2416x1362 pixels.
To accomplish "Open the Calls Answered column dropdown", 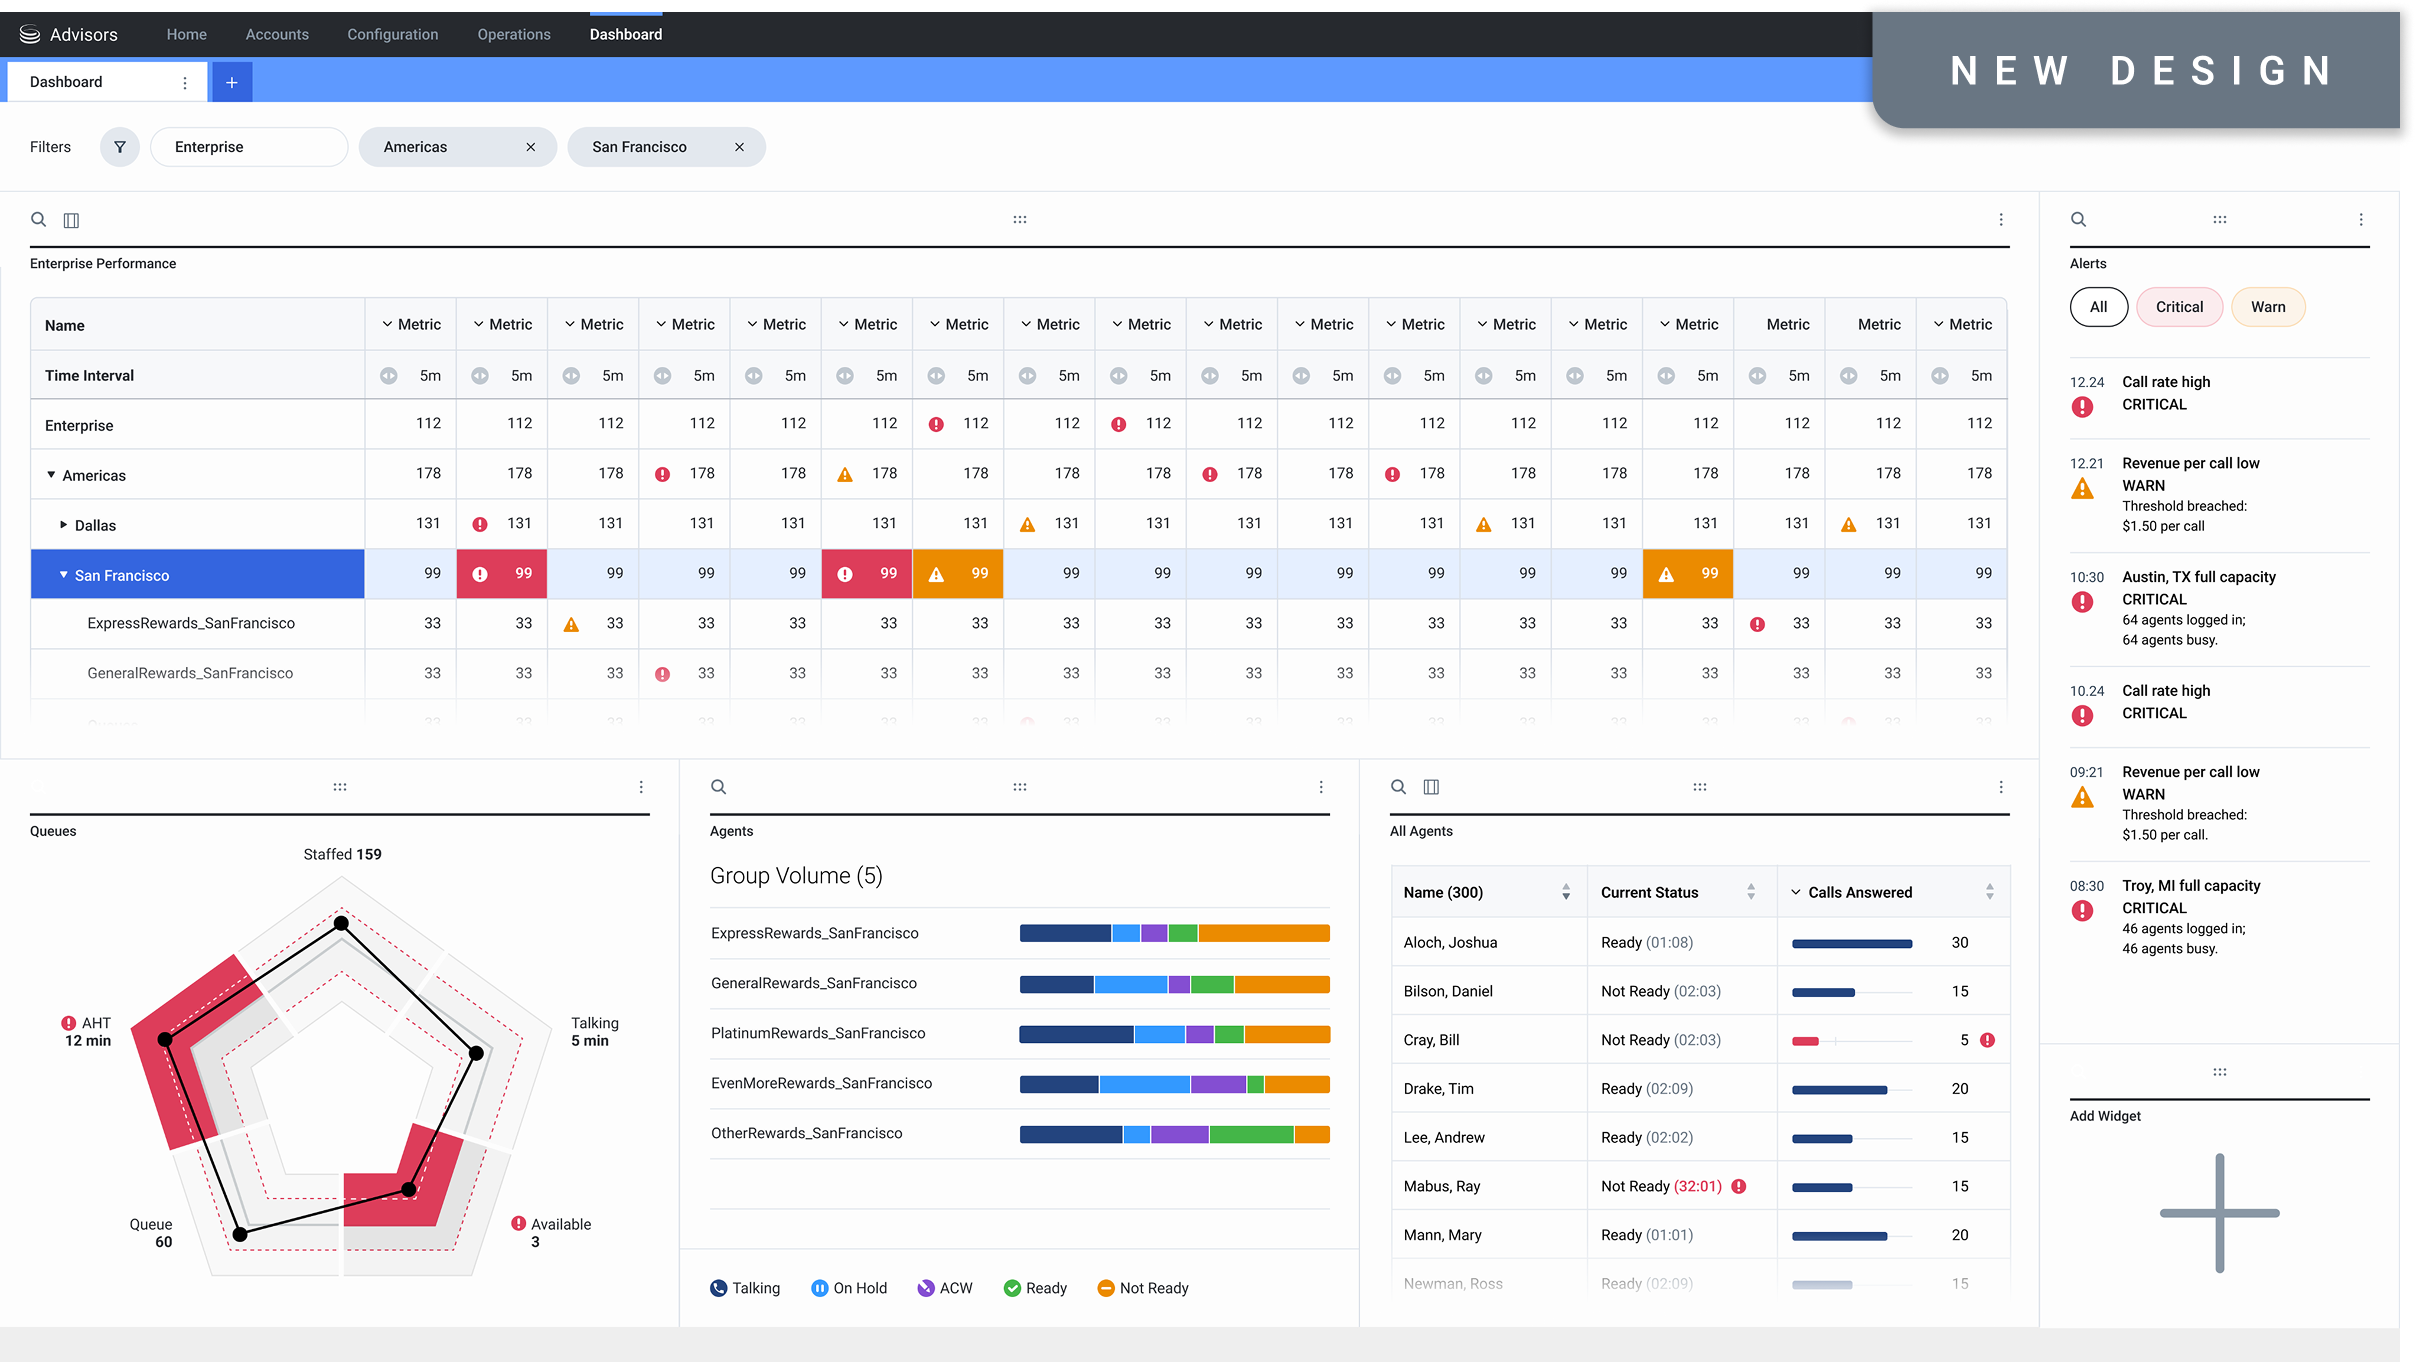I will click(x=1796, y=893).
